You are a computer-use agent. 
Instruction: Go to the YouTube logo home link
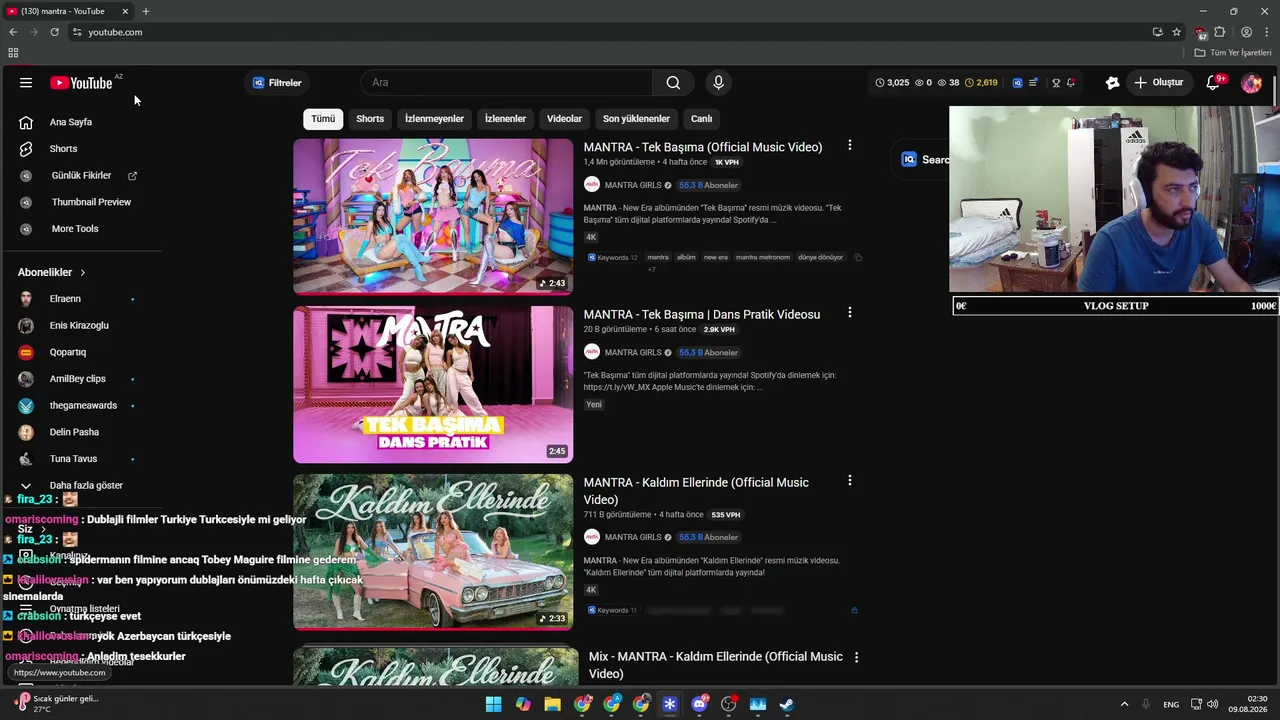pyautogui.click(x=81, y=83)
